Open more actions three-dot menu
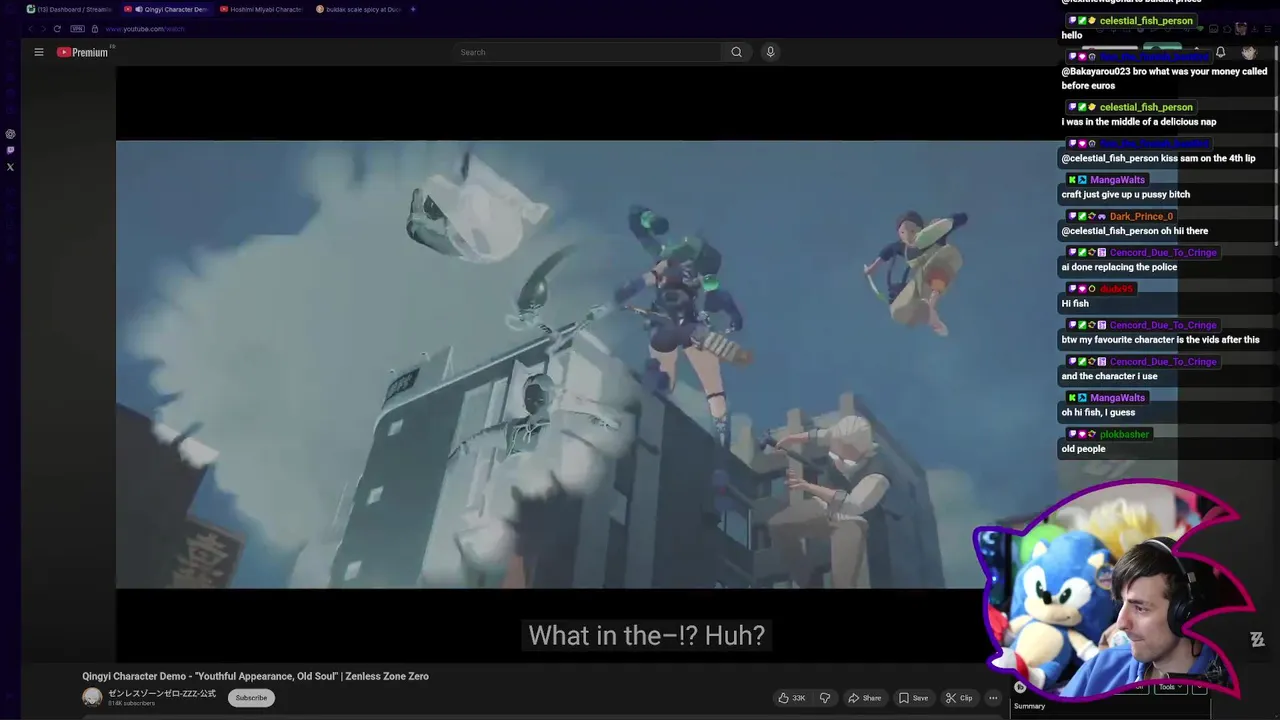The image size is (1280, 720). (x=993, y=698)
